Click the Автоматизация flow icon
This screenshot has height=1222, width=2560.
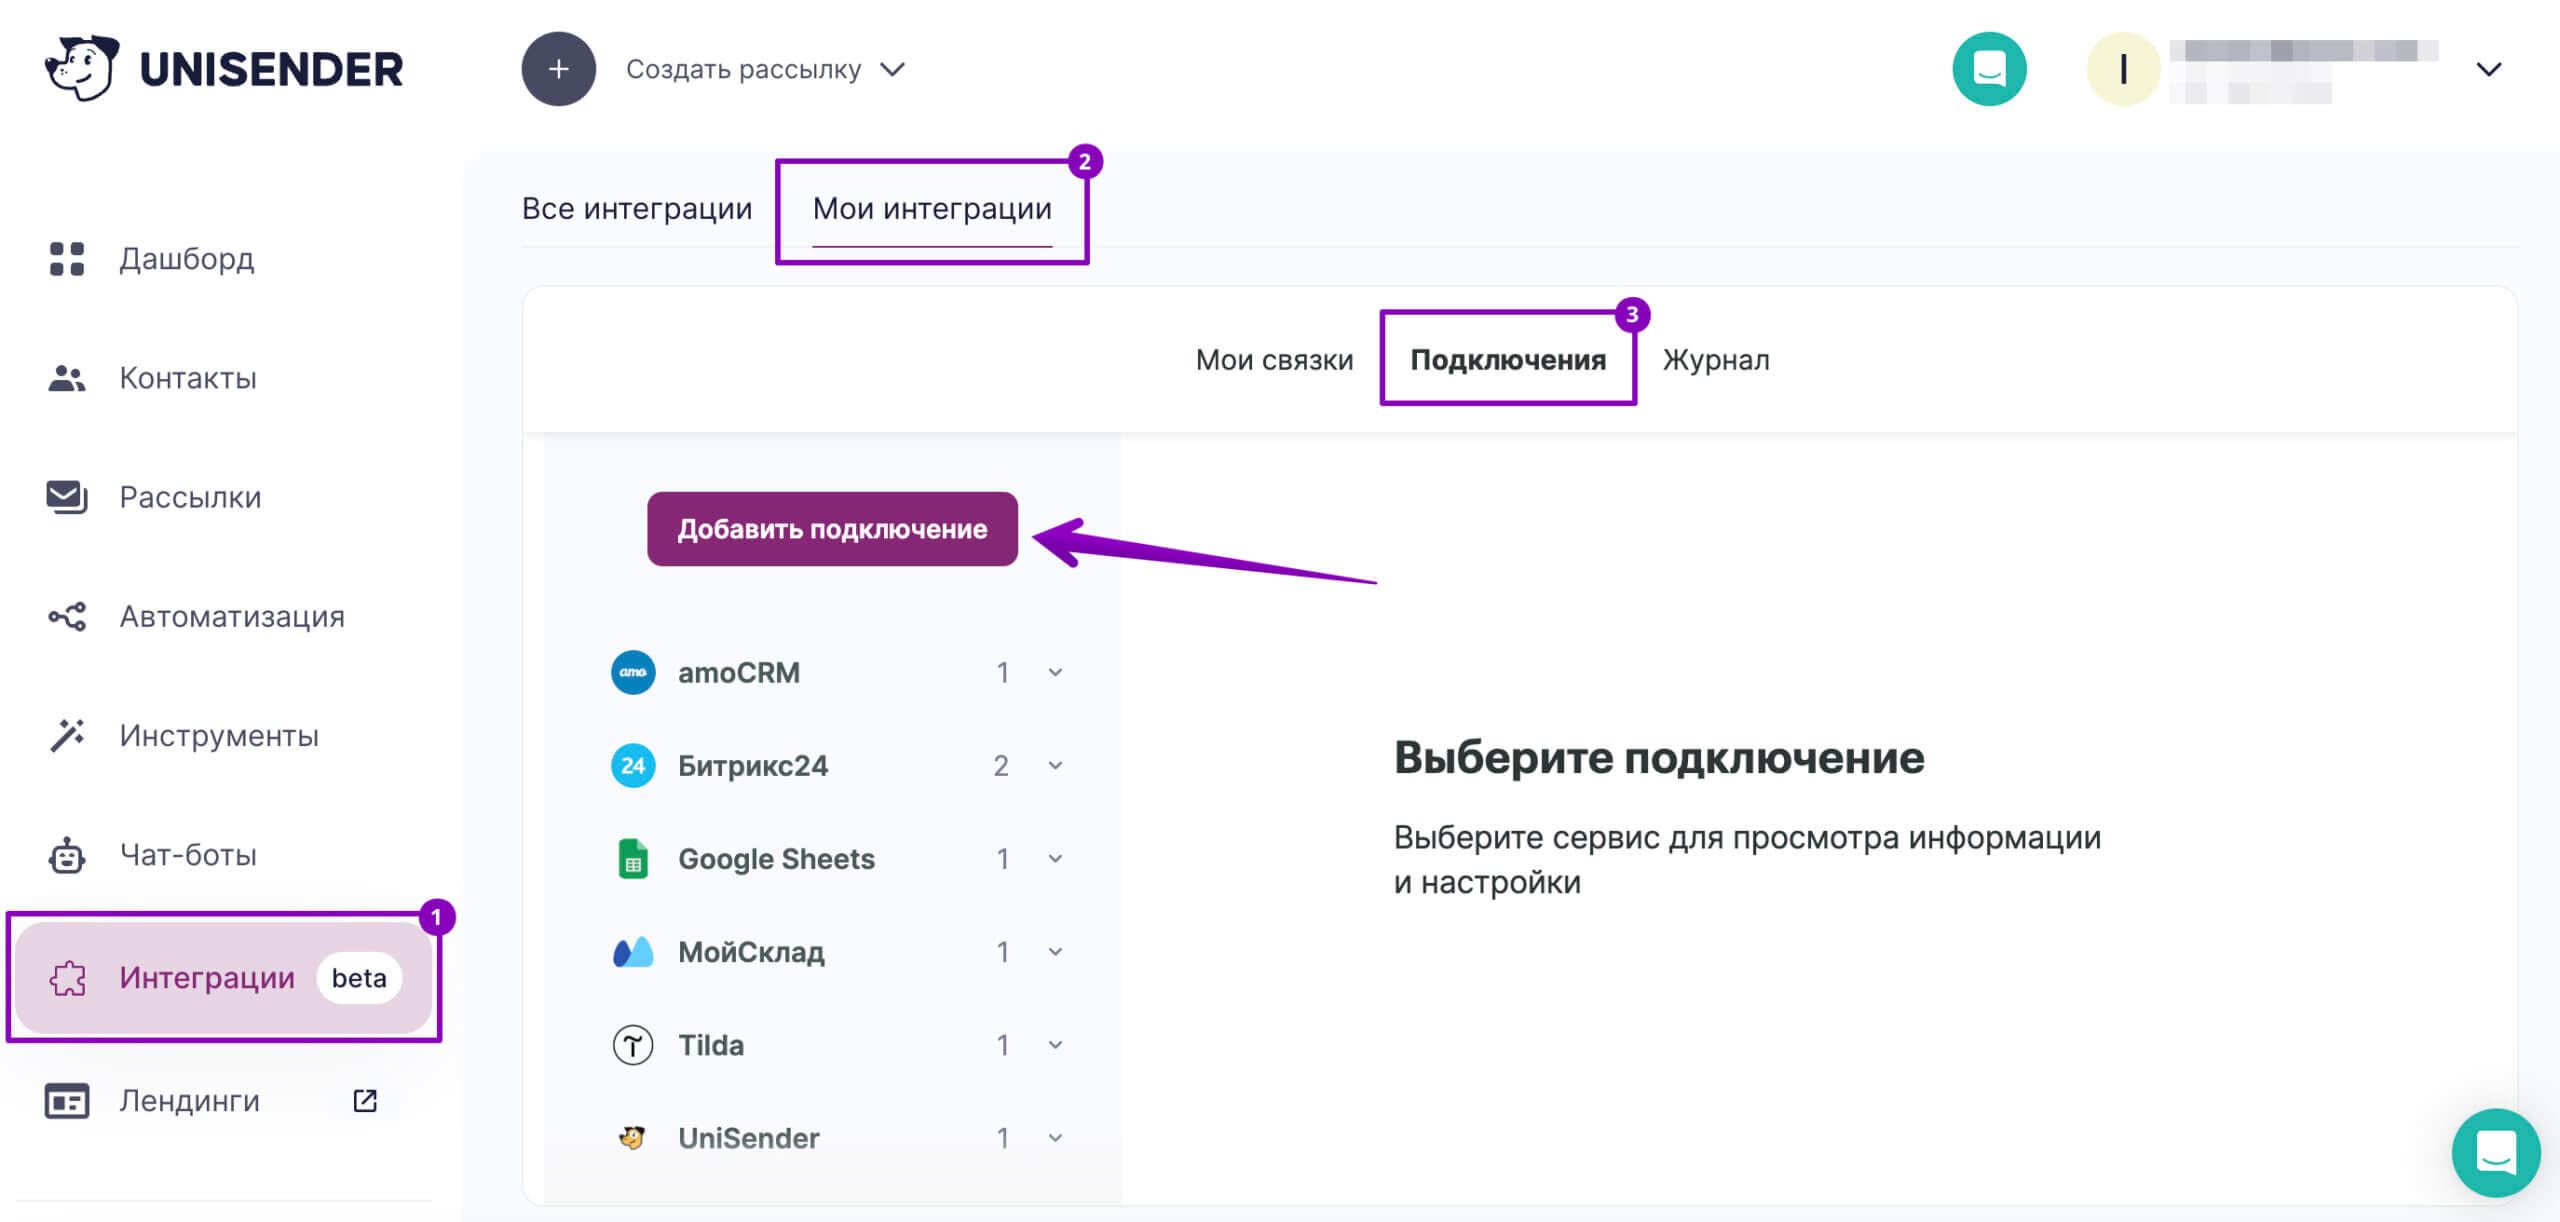[67, 616]
